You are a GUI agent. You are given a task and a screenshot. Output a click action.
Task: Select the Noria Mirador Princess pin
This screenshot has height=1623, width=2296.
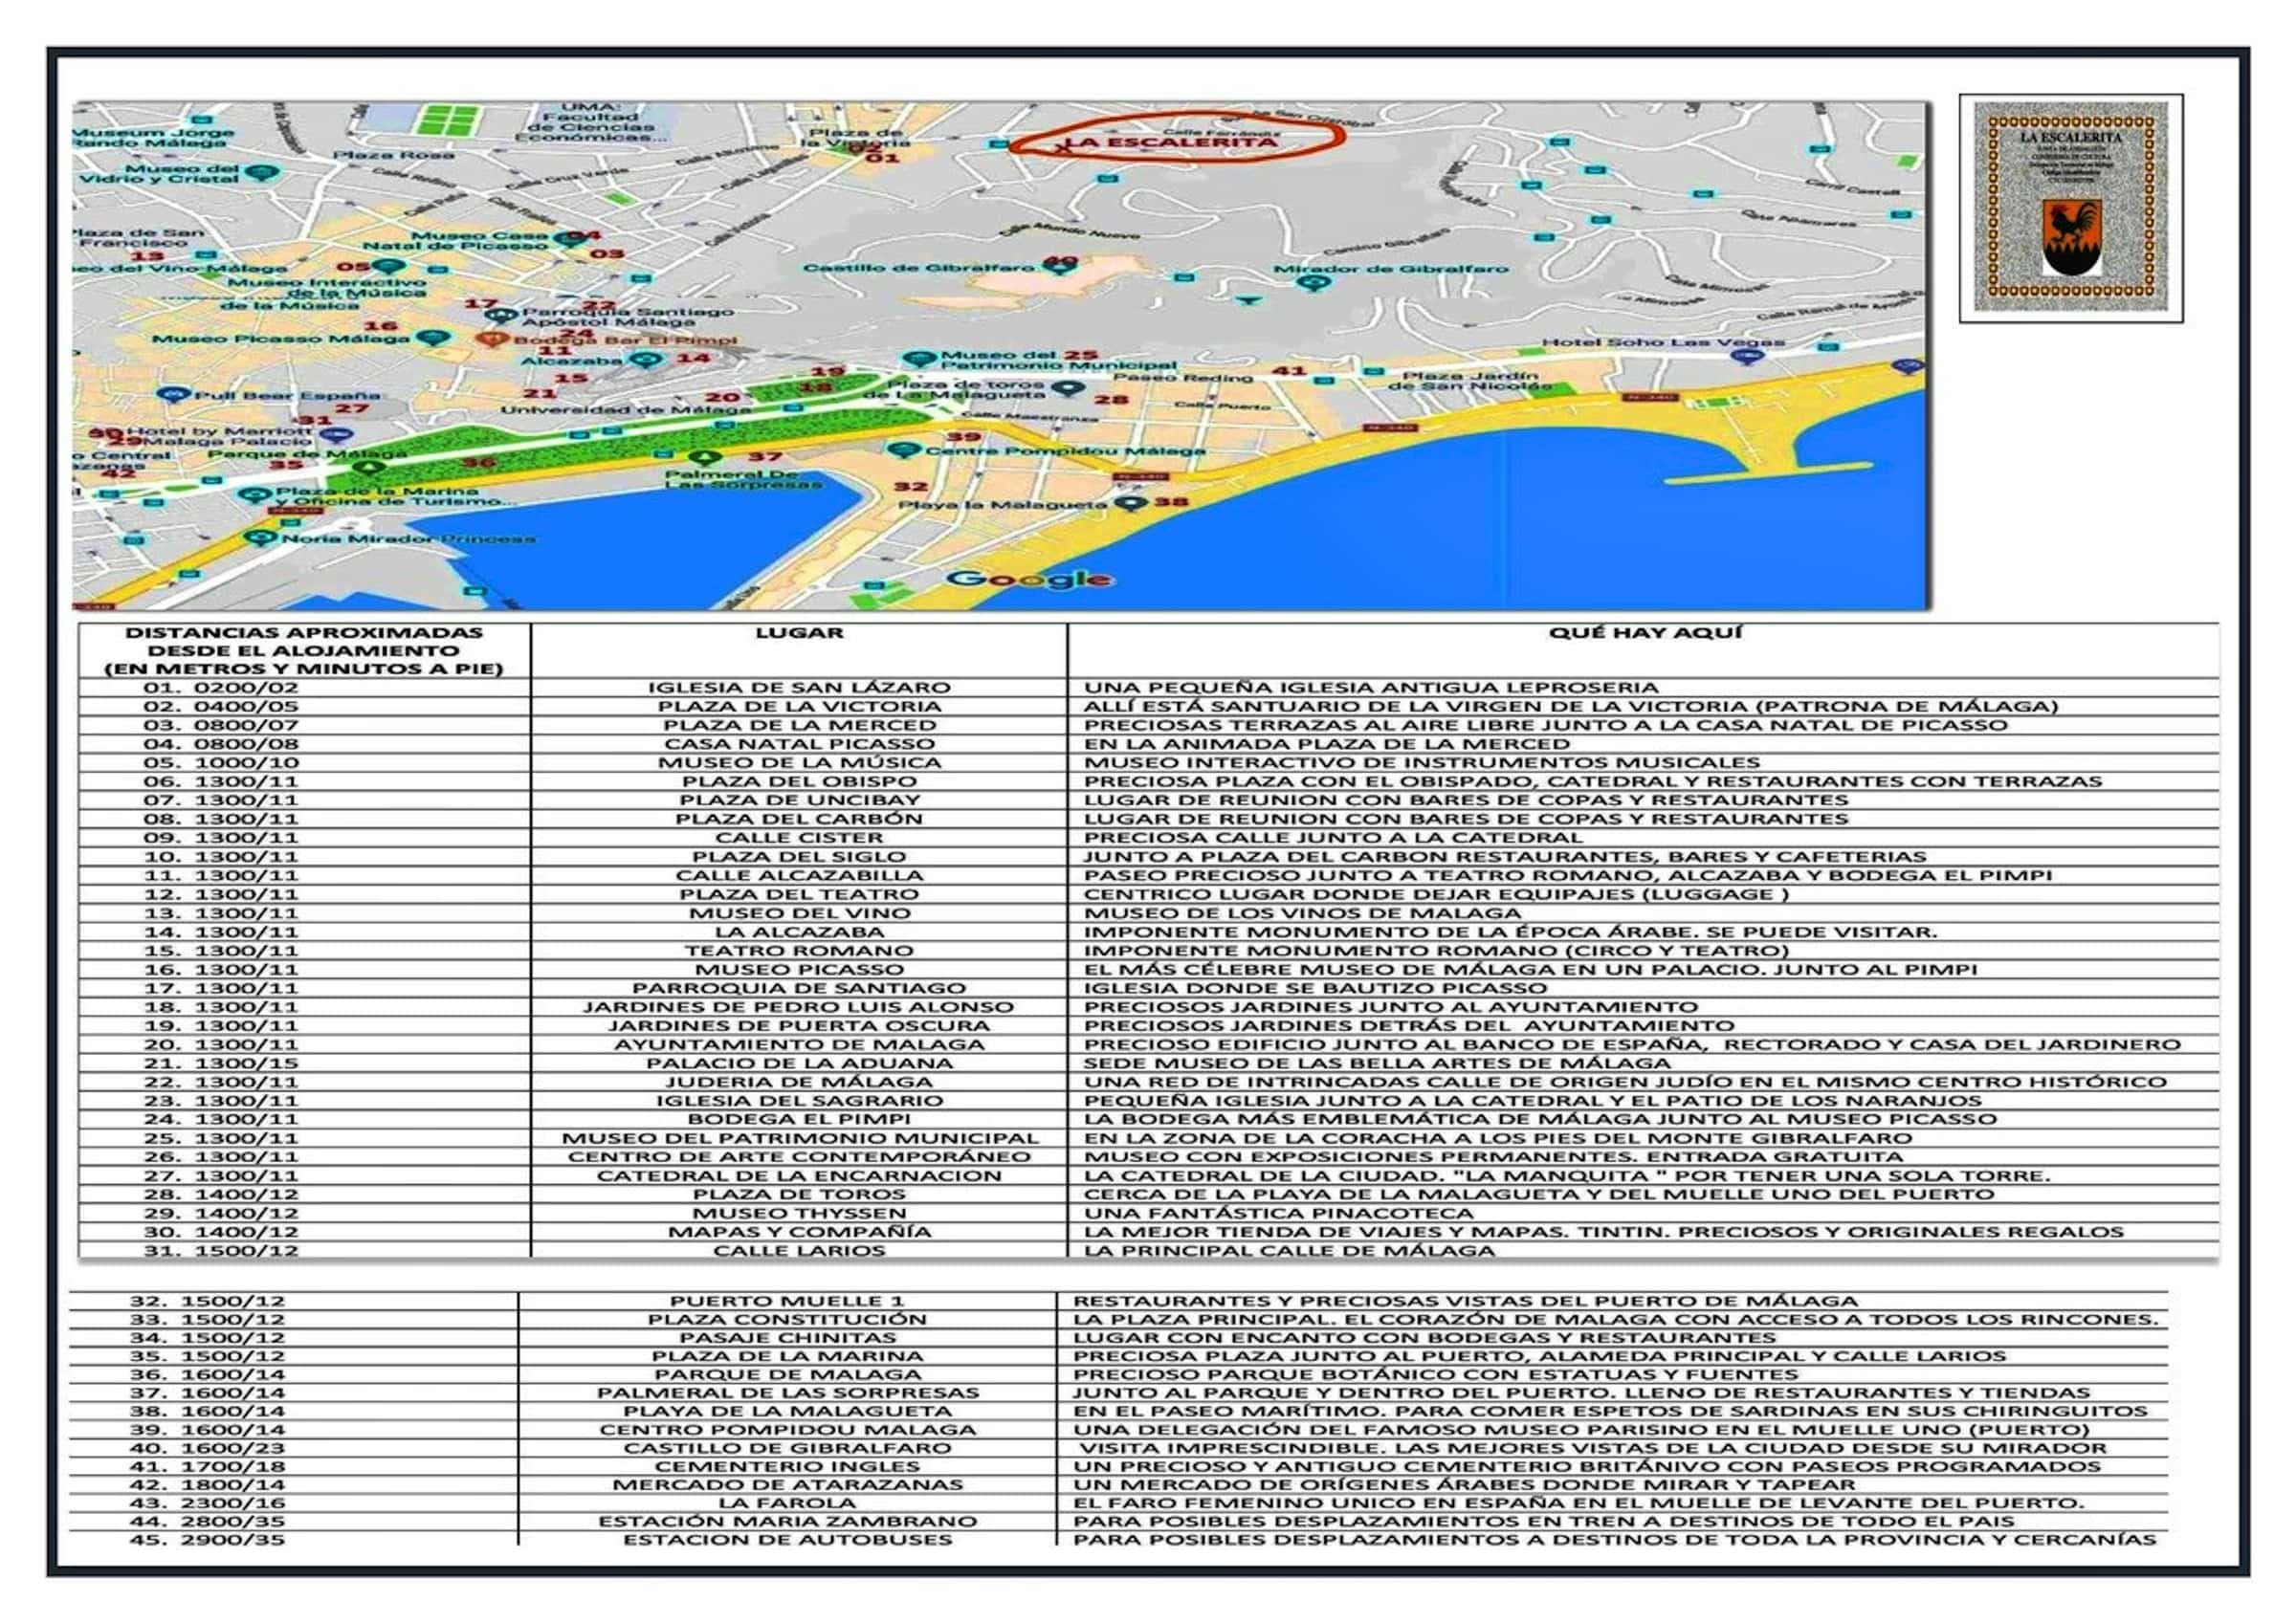click(262, 537)
